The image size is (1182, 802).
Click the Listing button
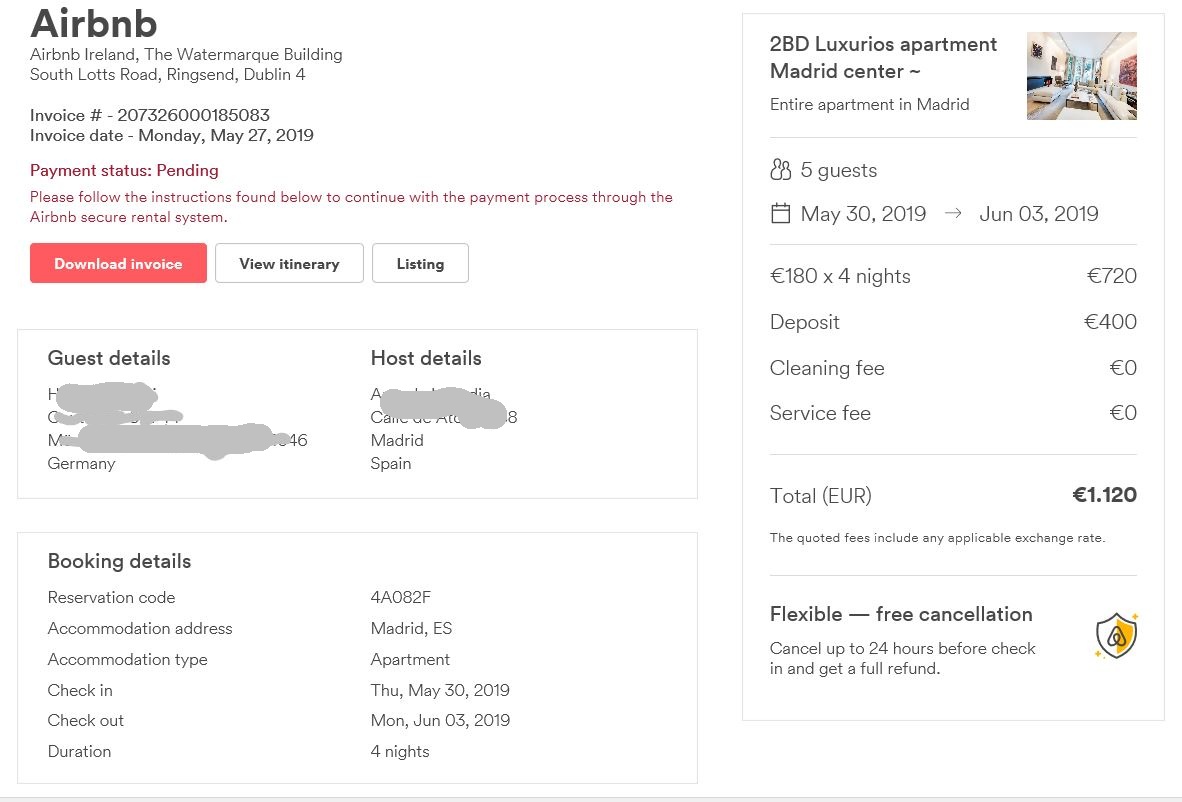[420, 263]
